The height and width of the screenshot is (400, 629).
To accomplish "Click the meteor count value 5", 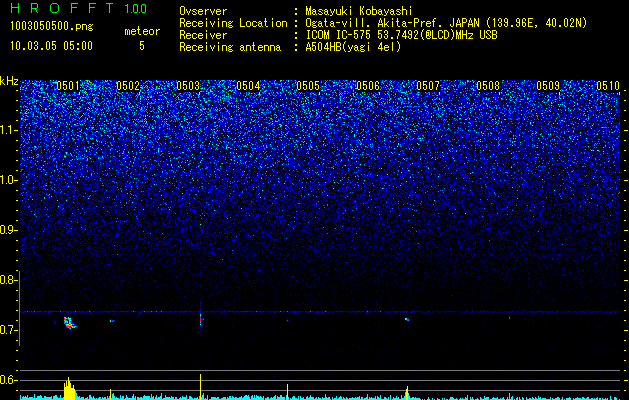I will [x=142, y=46].
